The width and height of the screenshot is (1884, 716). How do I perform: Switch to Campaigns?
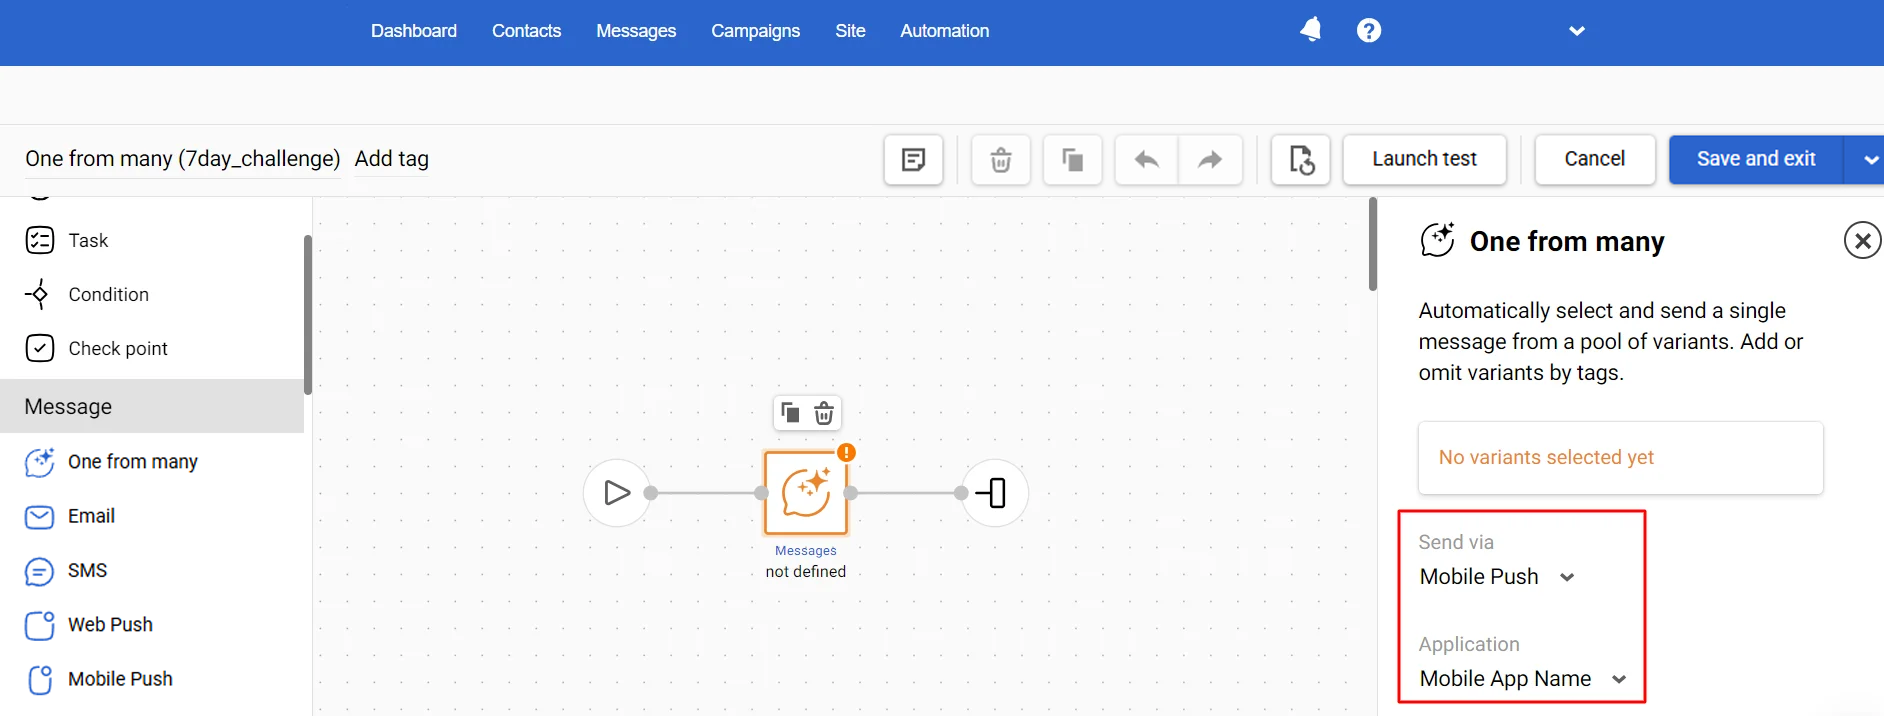point(755,31)
